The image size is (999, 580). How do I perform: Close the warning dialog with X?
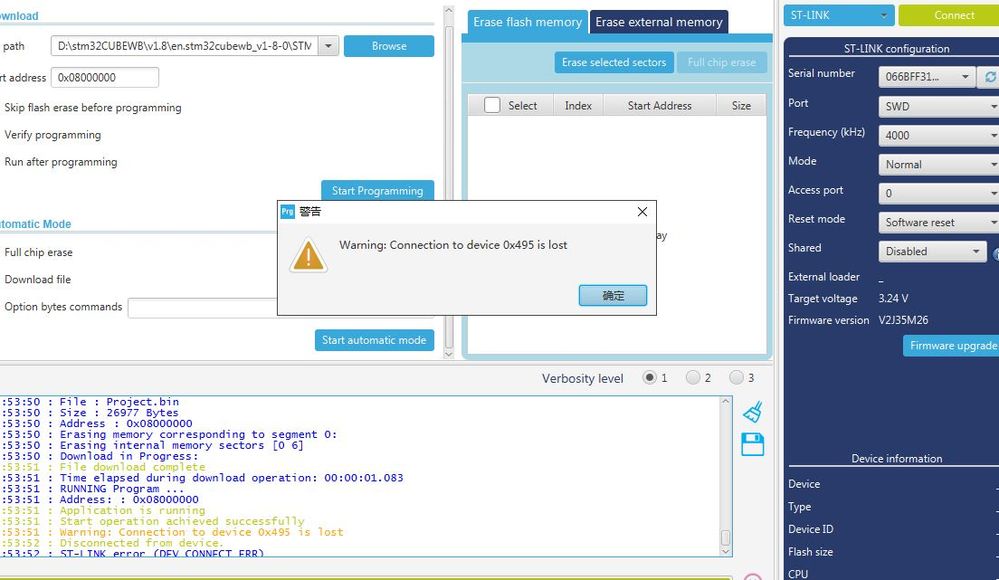coord(642,212)
